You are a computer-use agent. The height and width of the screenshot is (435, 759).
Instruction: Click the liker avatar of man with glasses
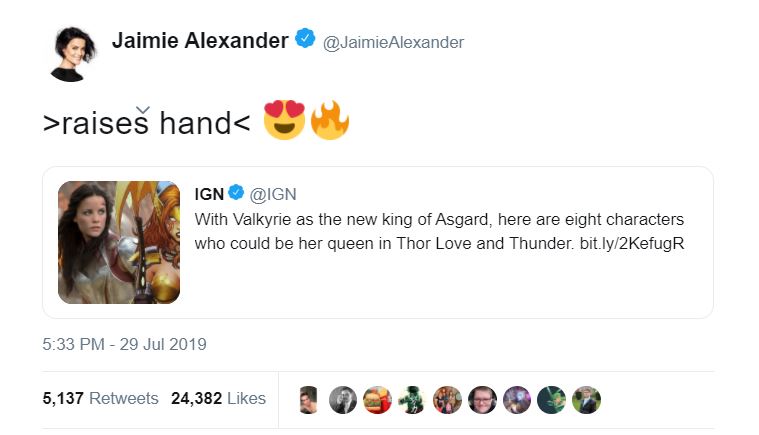pos(482,399)
